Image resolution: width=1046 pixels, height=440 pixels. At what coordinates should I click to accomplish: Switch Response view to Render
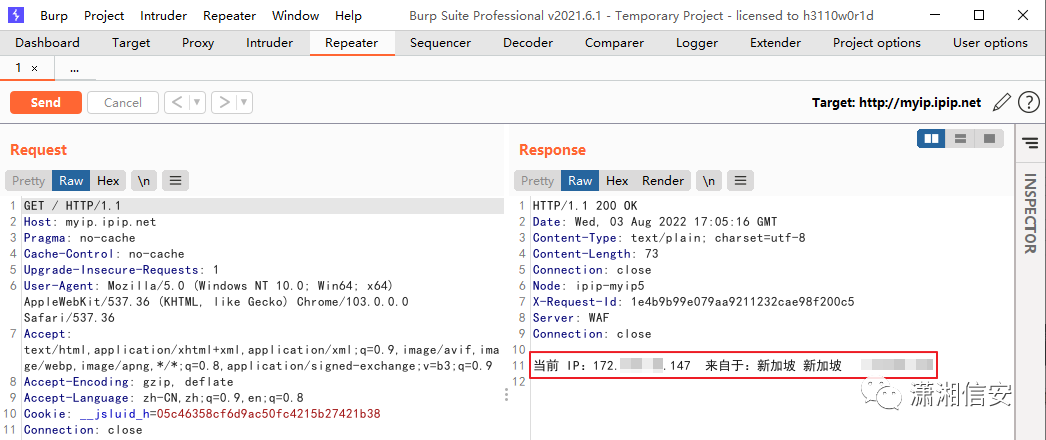(x=662, y=181)
